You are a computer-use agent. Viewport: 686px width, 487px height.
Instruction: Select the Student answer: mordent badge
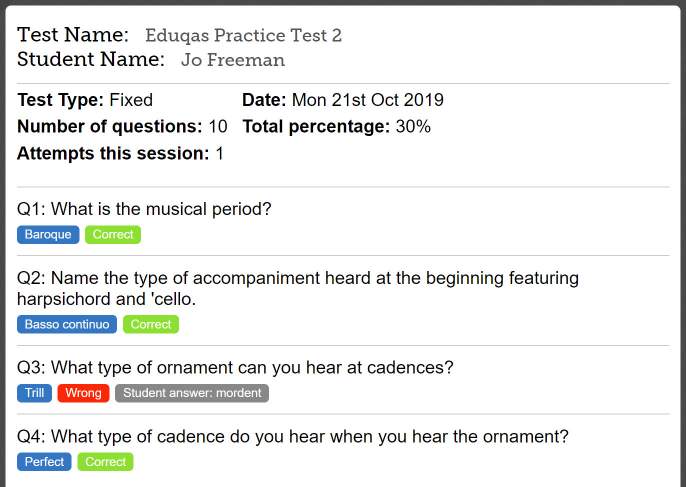coord(192,393)
